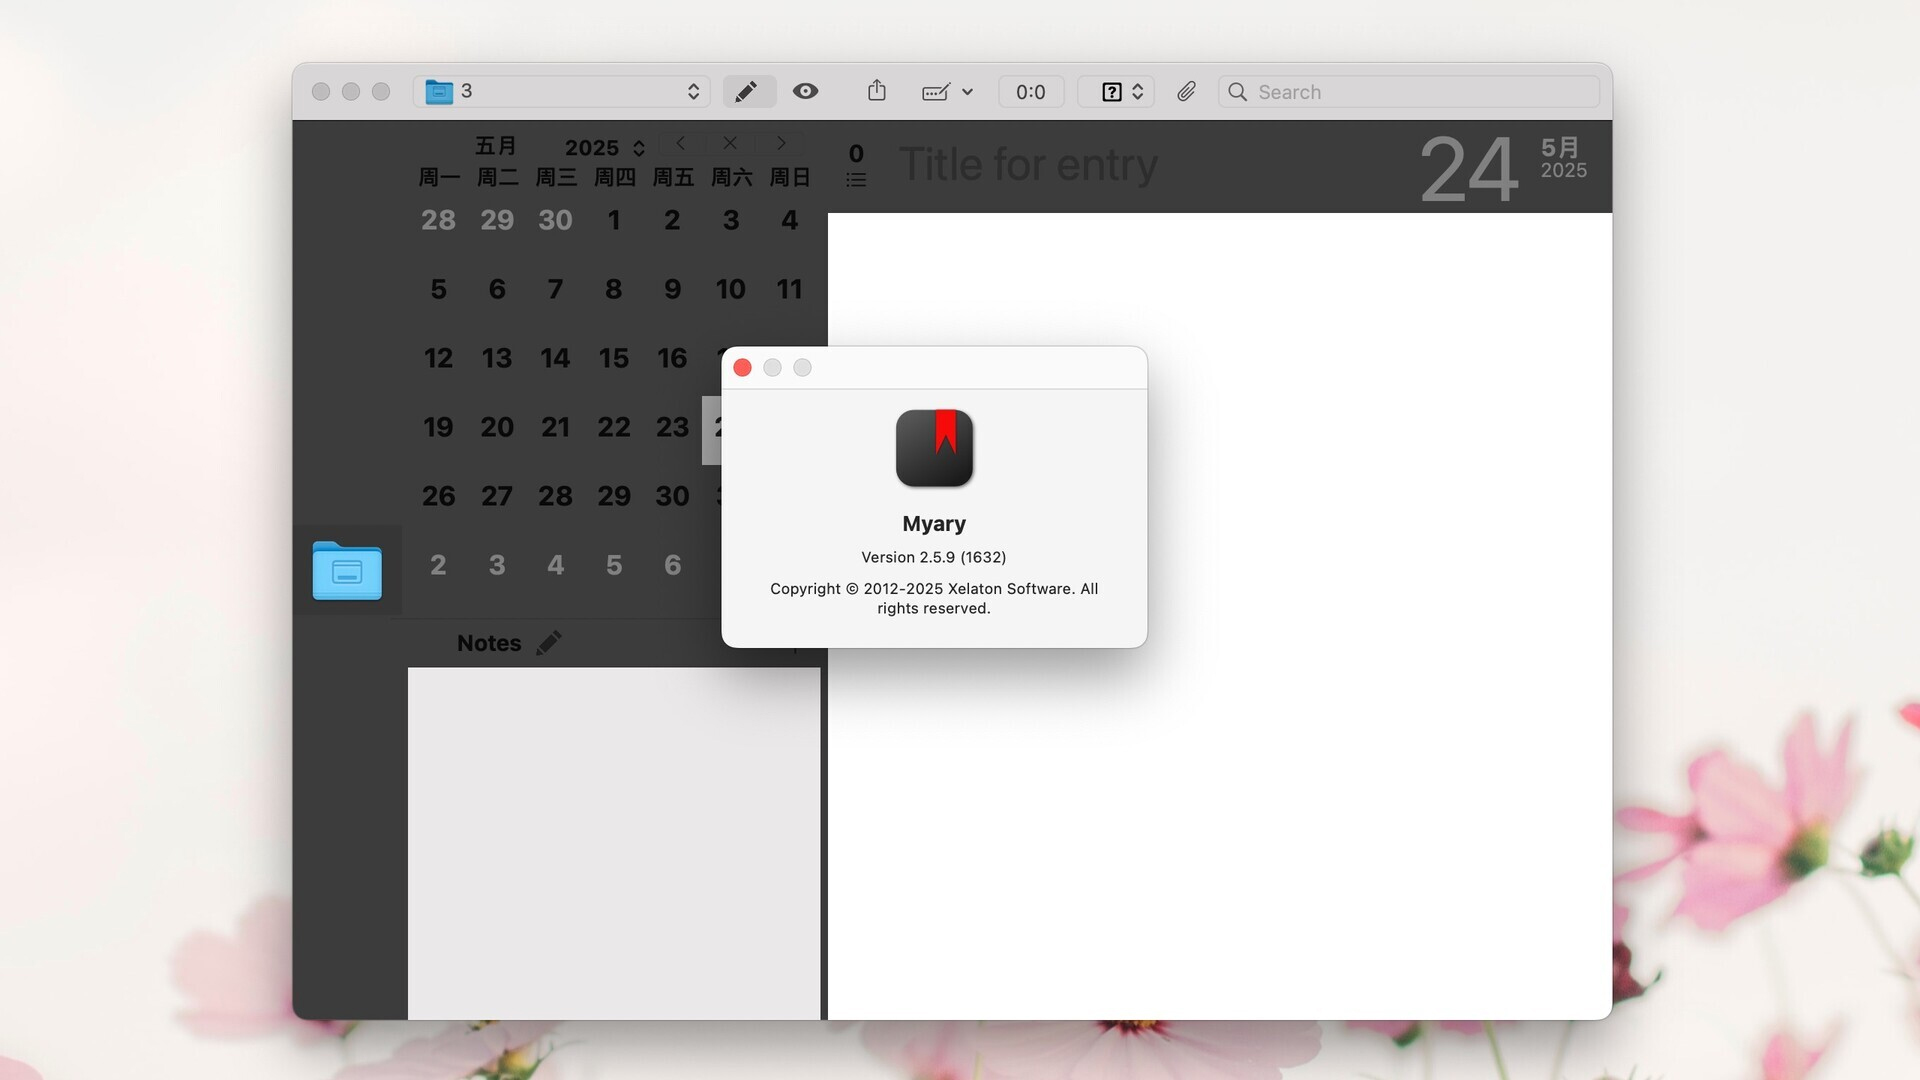Toggle the word count display showing 0:0
Image resolution: width=1920 pixels, height=1080 pixels.
click(1031, 91)
